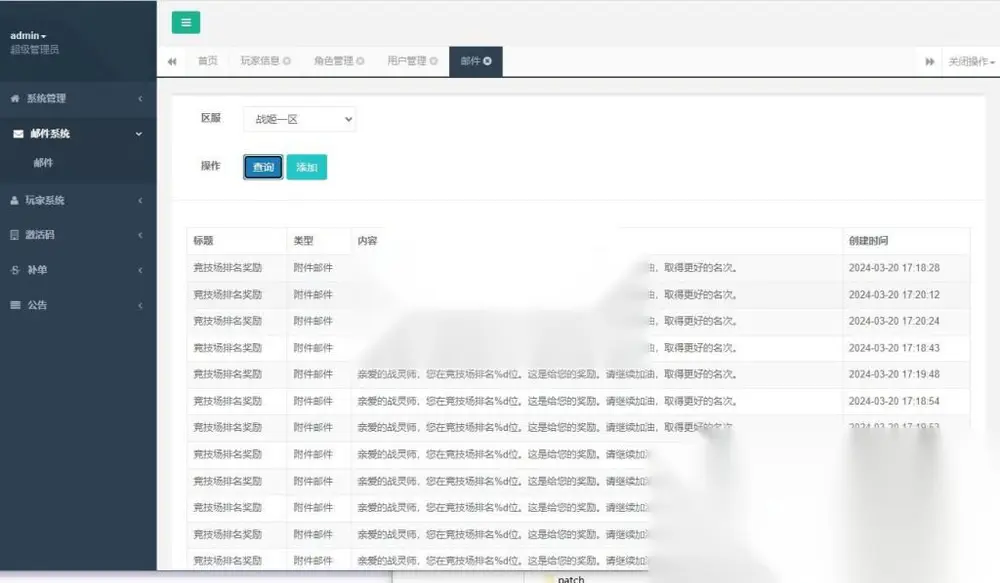Image resolution: width=1000 pixels, height=583 pixels.
Task: Expand the 补单 menu chevron
Action: coord(140,270)
